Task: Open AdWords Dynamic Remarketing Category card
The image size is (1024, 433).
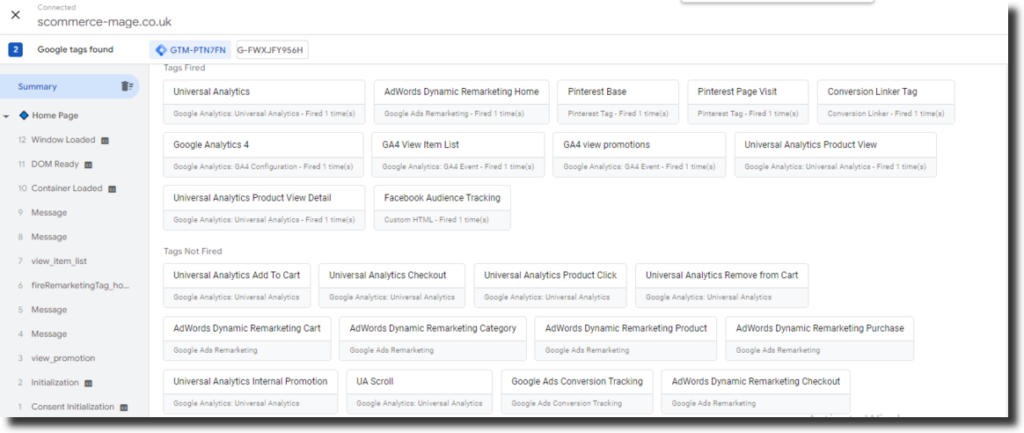Action: point(432,338)
